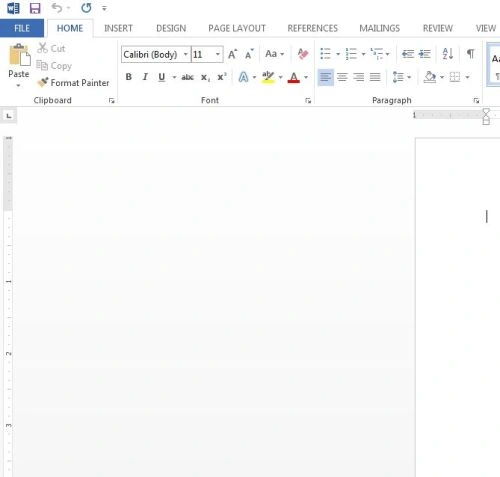This screenshot has height=477, width=500.
Task: Click the Redo/Repeat icon
Action: coord(86,8)
